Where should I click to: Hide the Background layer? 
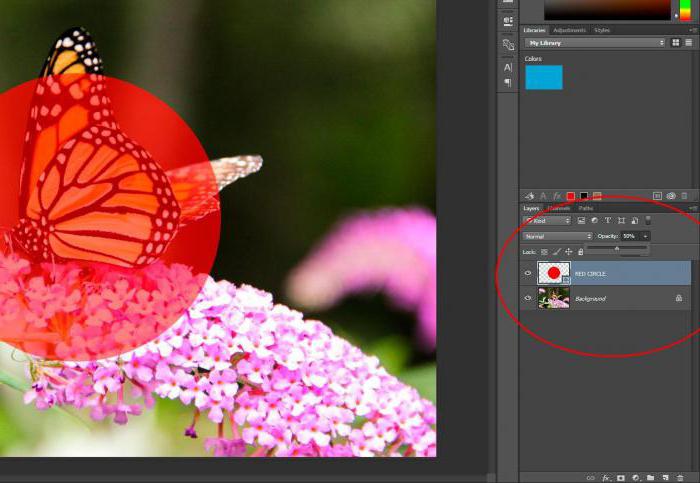click(x=528, y=298)
